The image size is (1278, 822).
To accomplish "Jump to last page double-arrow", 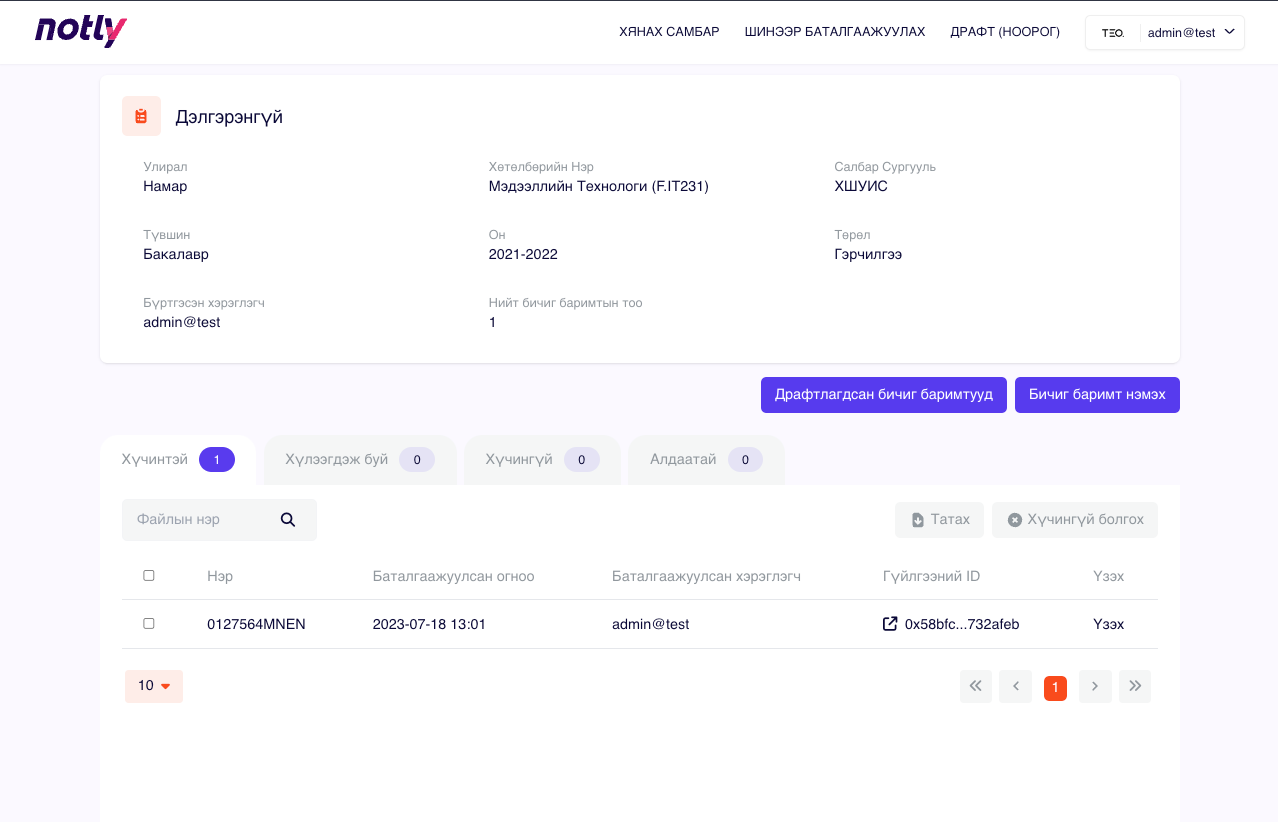I will coord(1135,686).
